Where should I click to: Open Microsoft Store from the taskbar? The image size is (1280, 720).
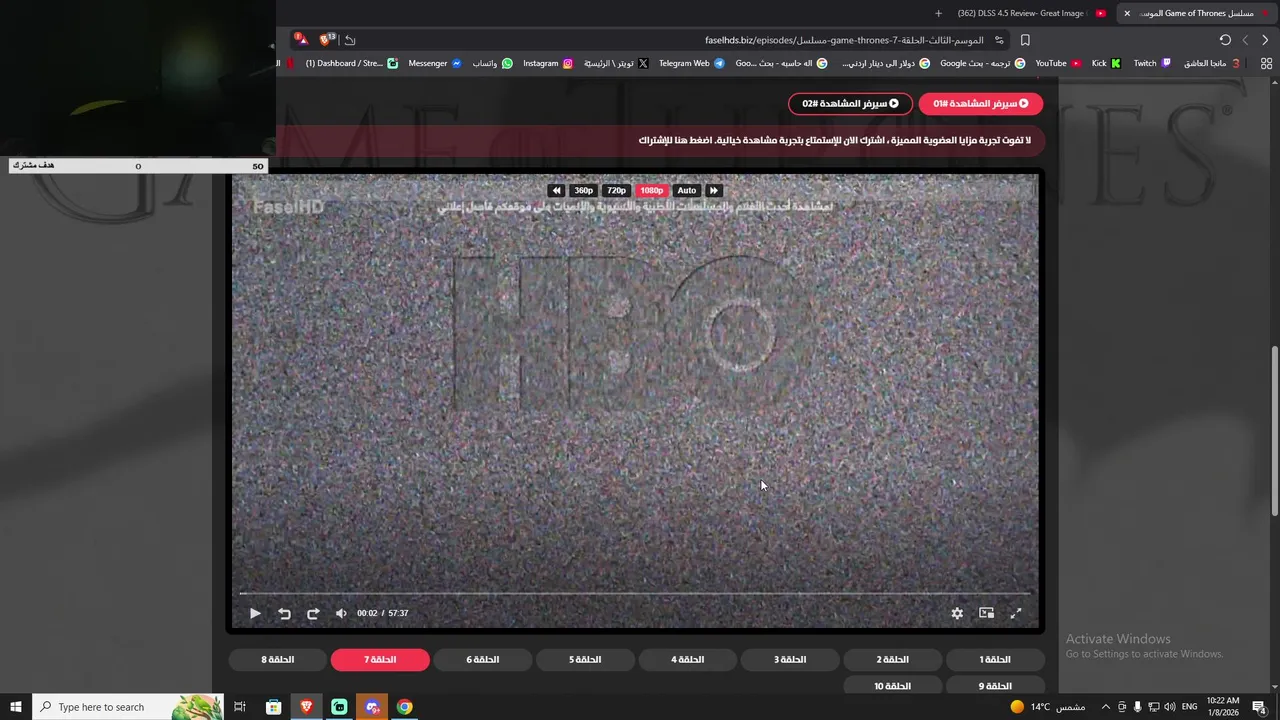pyautogui.click(x=273, y=707)
